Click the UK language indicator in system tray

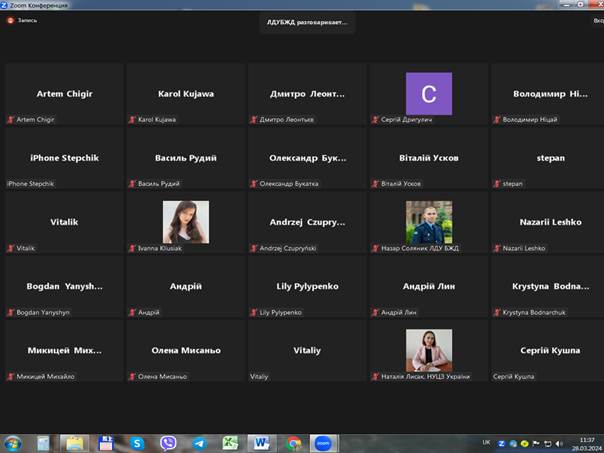point(486,442)
